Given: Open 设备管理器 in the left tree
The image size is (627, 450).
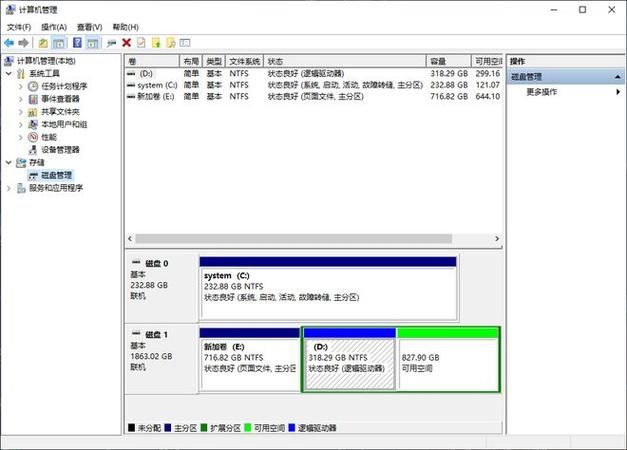Looking at the screenshot, I should (x=59, y=149).
